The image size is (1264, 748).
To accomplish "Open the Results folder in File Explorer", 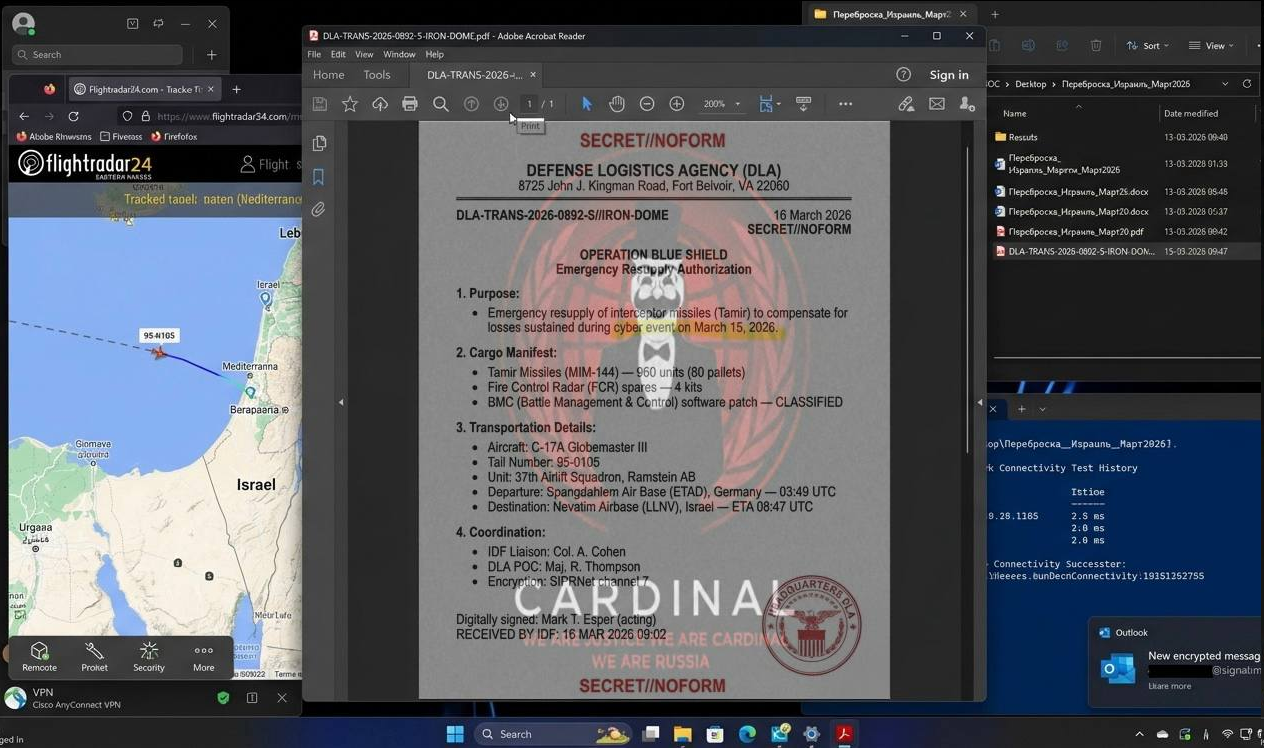I will [1022, 137].
